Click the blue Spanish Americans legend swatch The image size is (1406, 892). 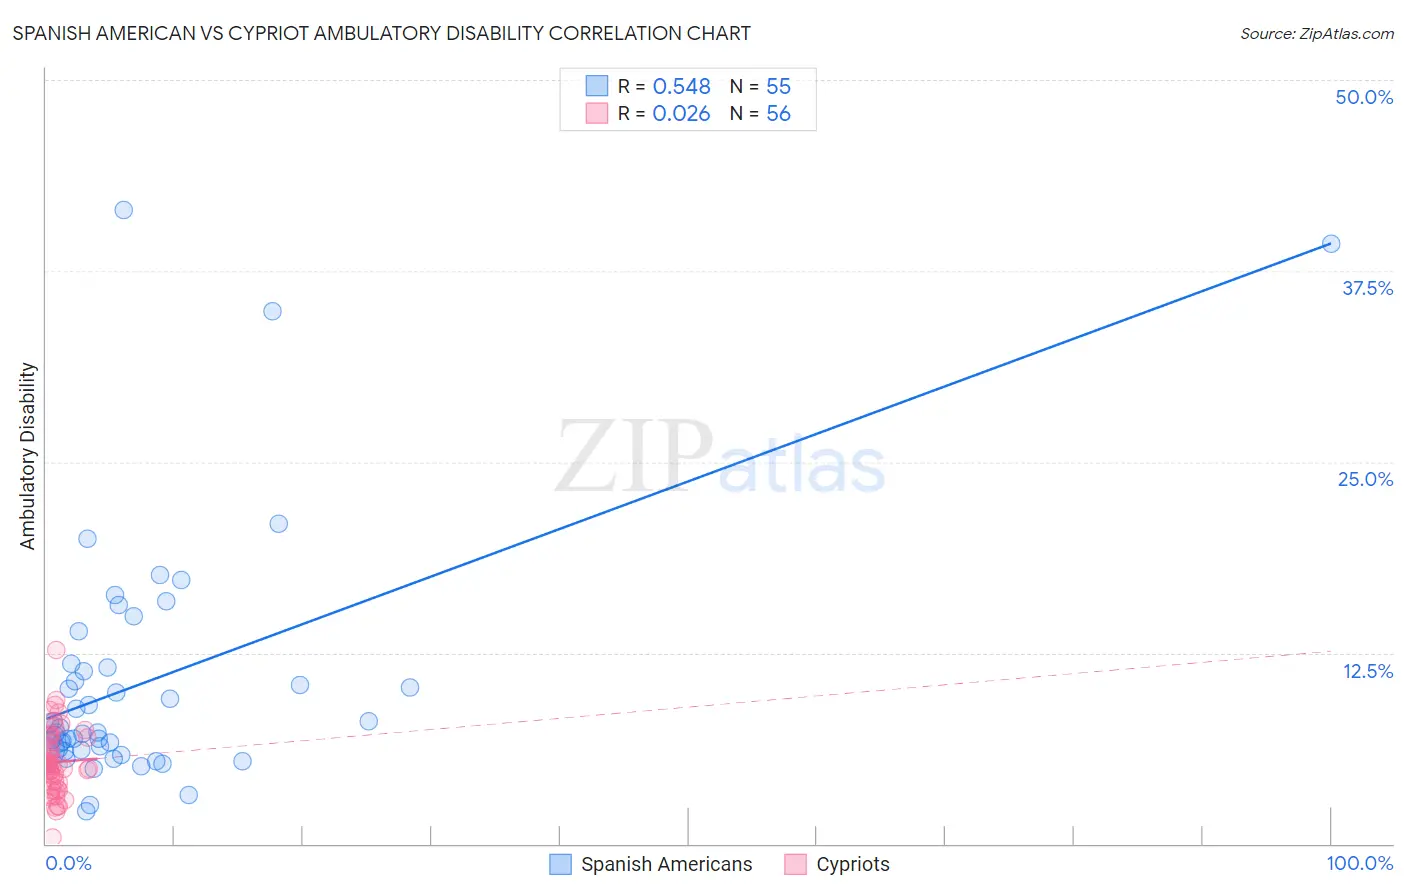click(560, 864)
